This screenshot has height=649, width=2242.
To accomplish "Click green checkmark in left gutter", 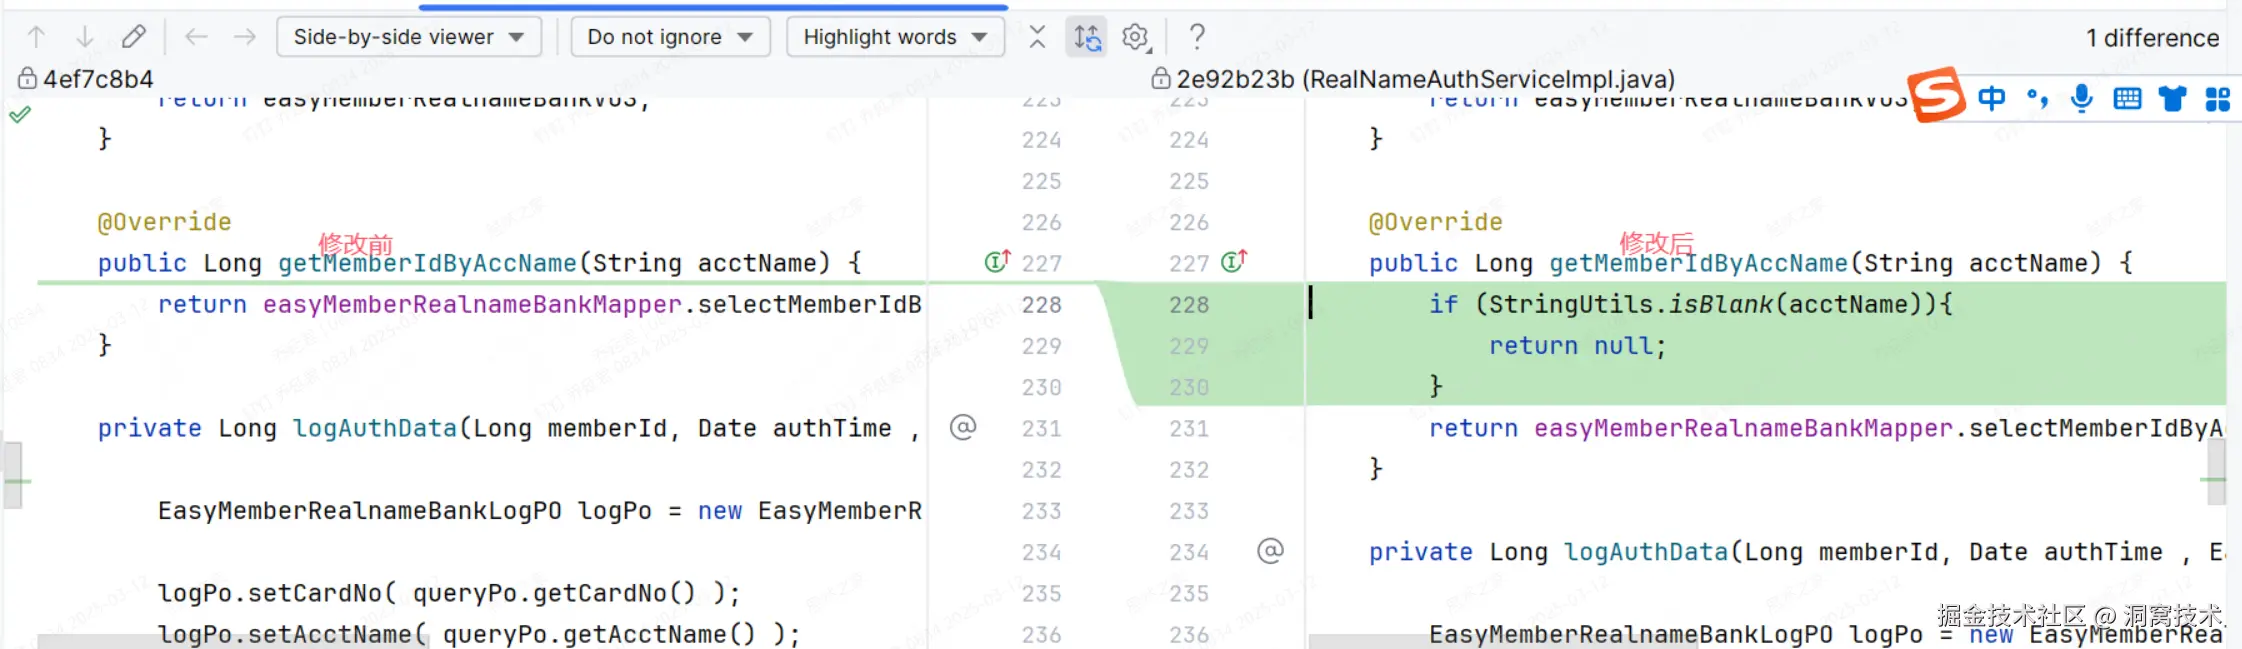I will (x=19, y=114).
